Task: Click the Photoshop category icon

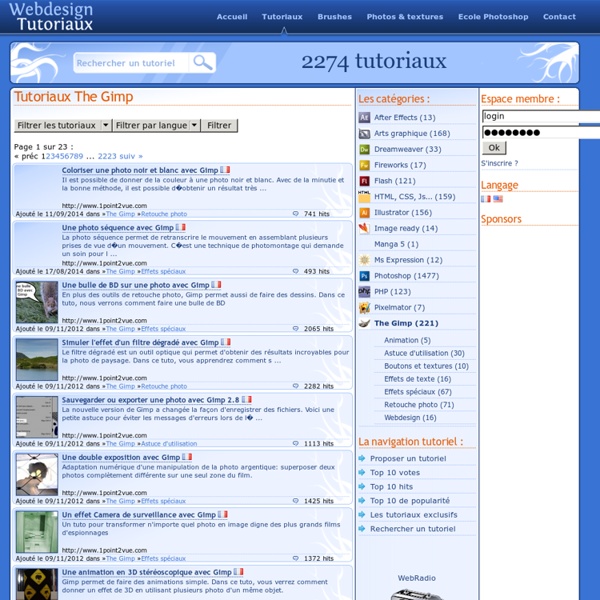Action: [x=364, y=276]
